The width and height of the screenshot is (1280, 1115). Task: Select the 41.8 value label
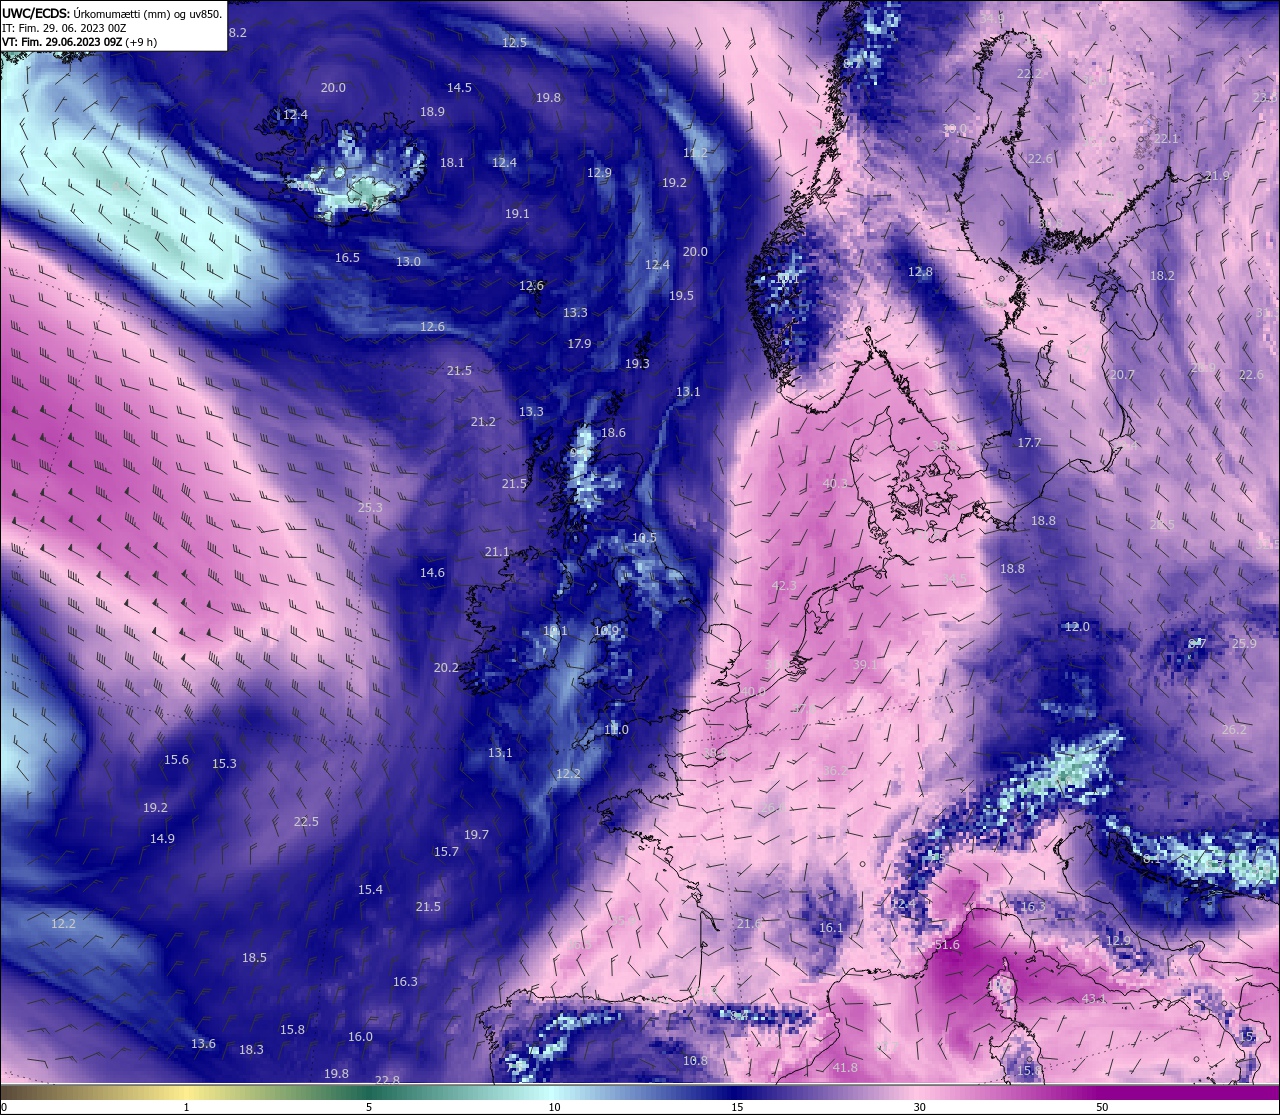pyautogui.click(x=845, y=1068)
